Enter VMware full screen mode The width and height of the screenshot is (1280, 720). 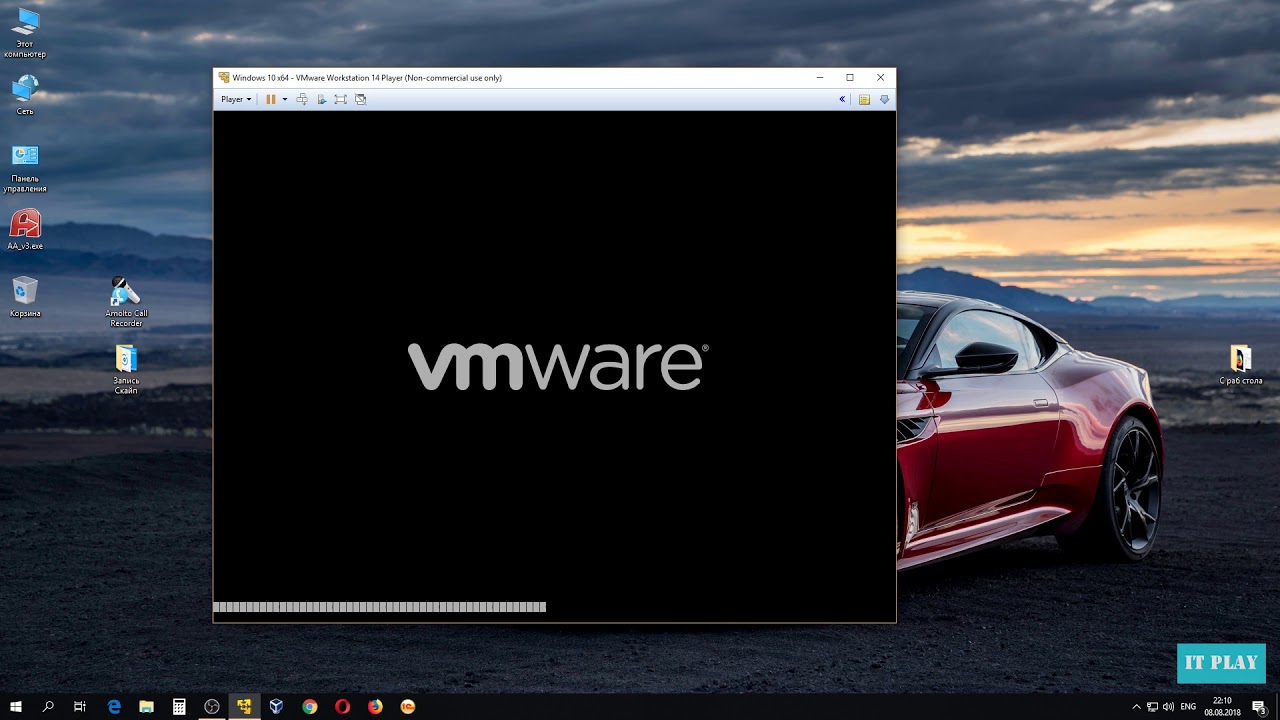341,99
